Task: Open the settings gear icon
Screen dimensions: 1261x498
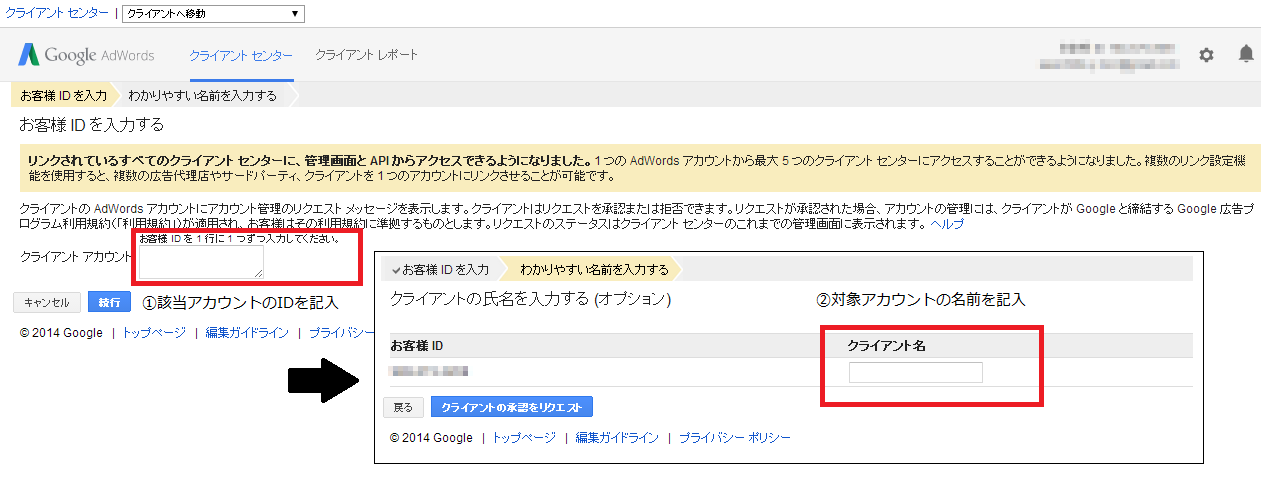Action: click(1206, 55)
